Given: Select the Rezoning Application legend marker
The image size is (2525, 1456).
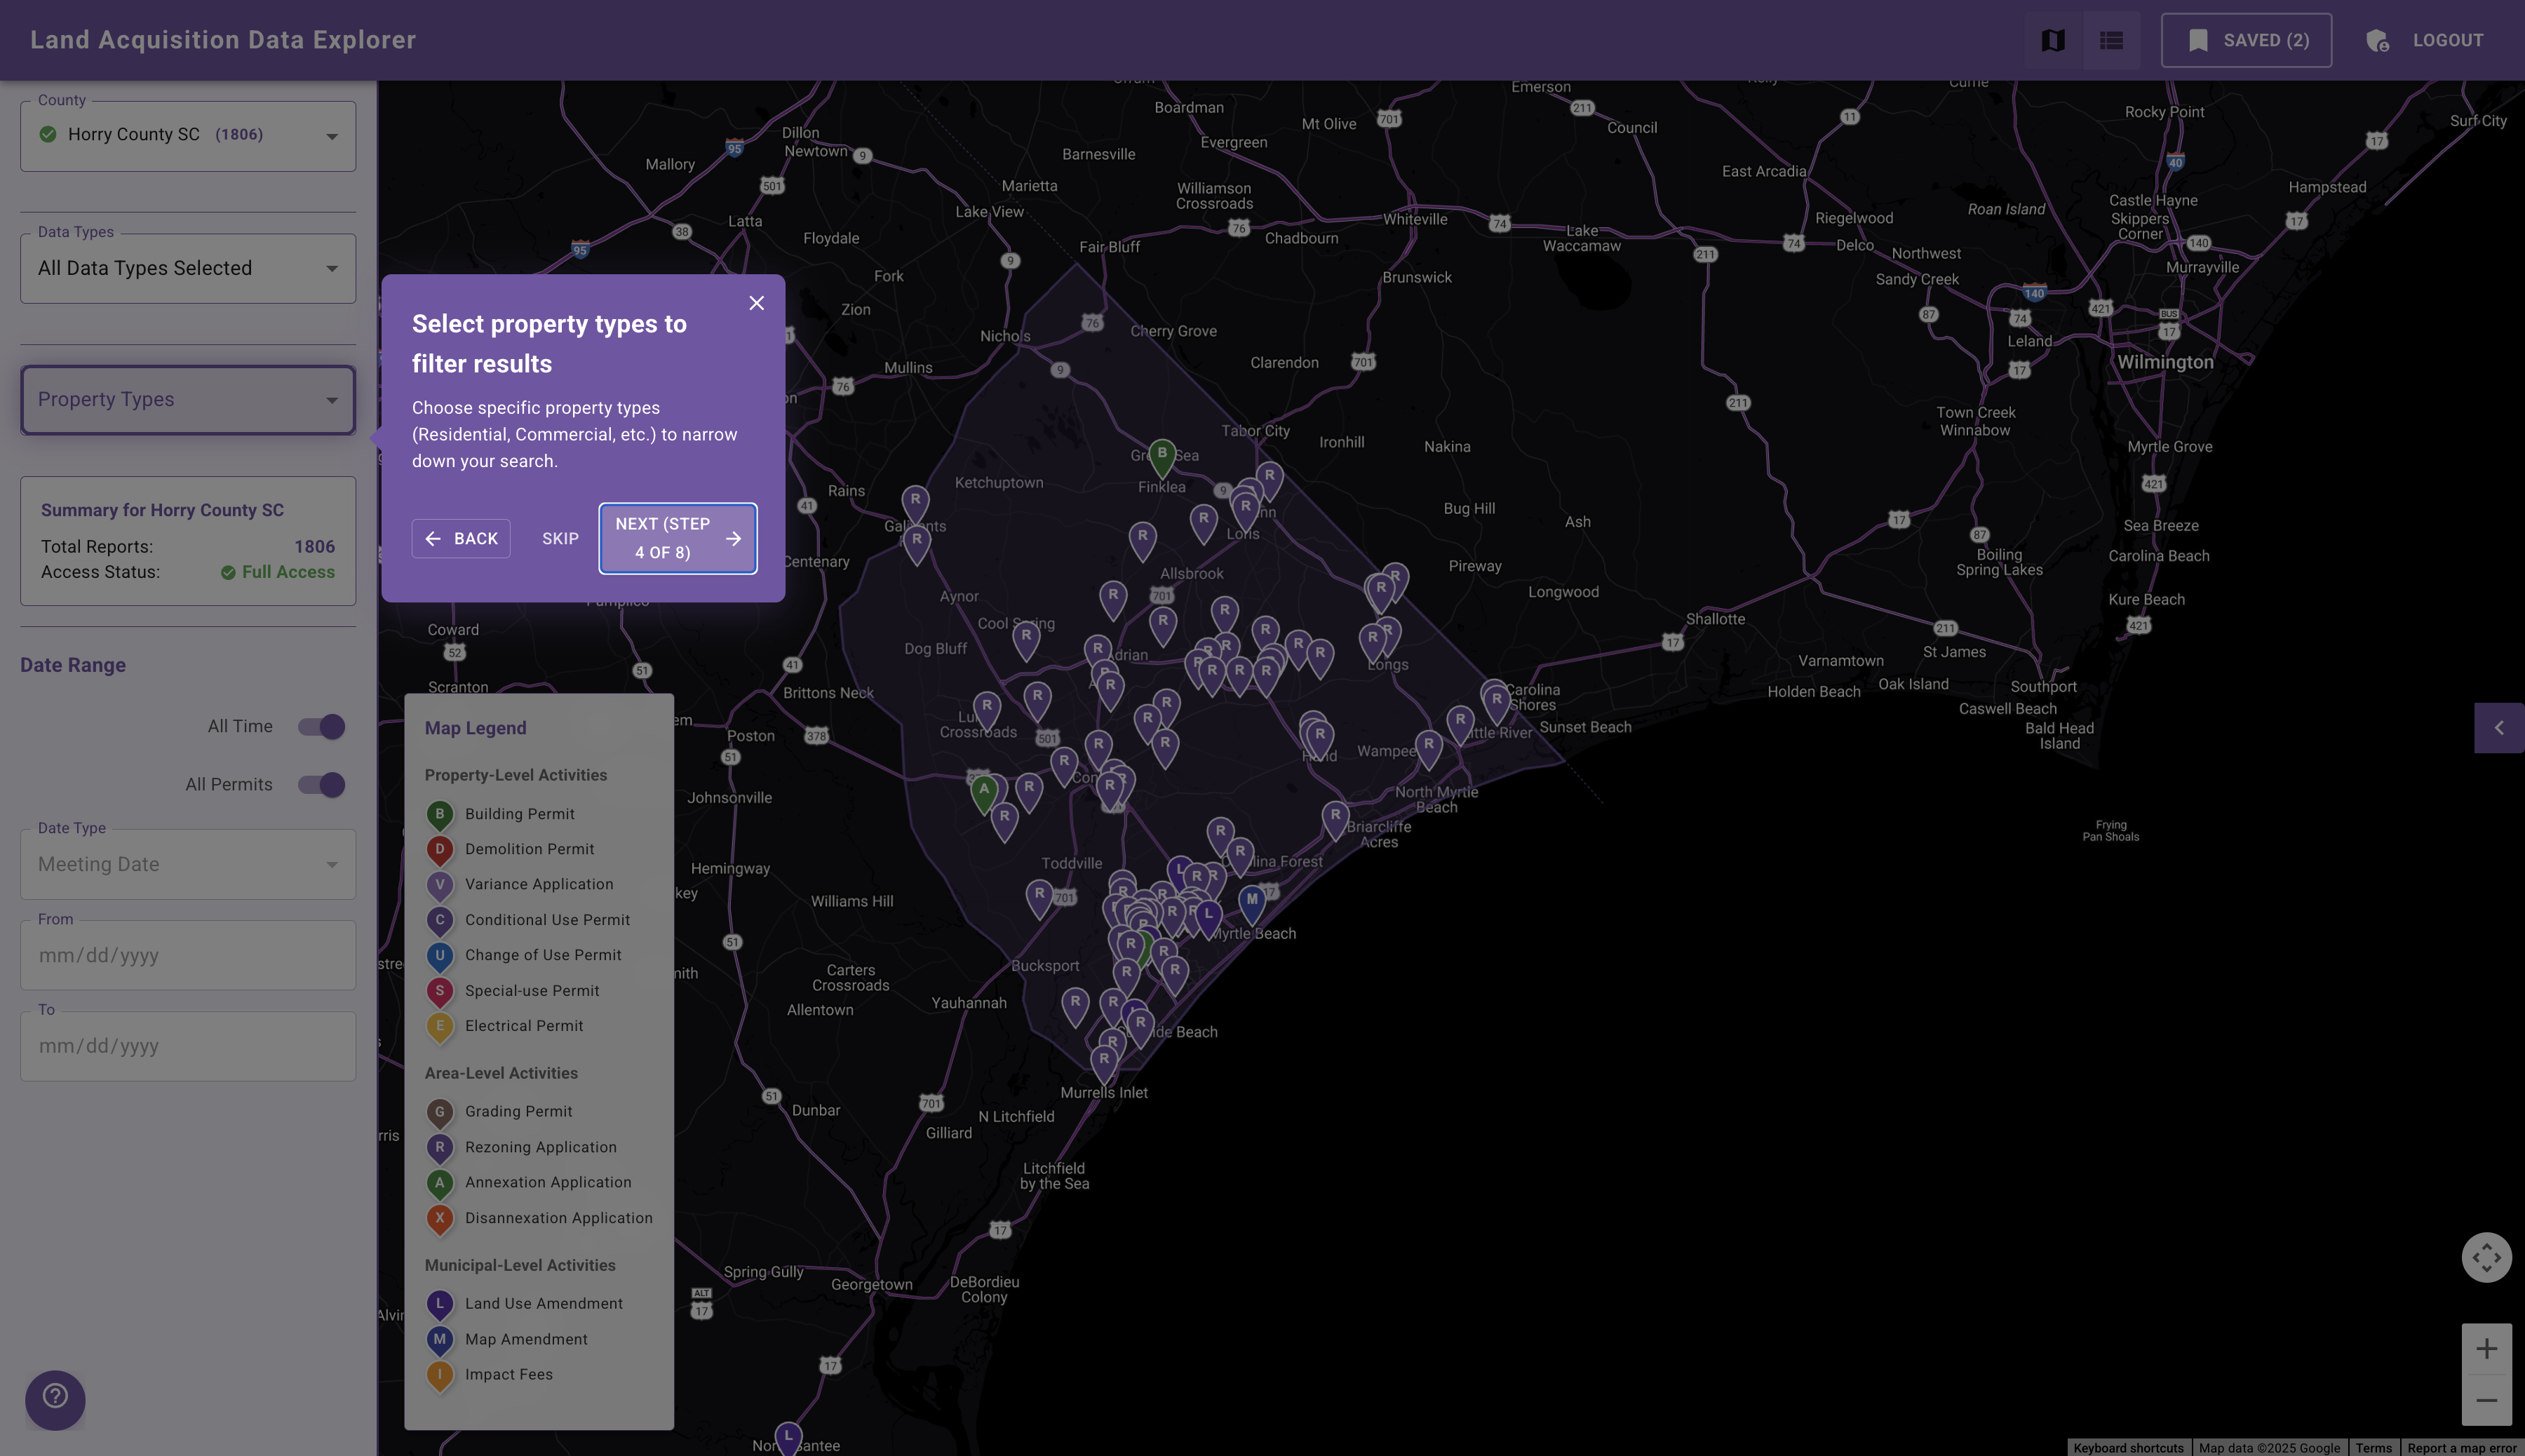Looking at the screenshot, I should click(440, 1147).
